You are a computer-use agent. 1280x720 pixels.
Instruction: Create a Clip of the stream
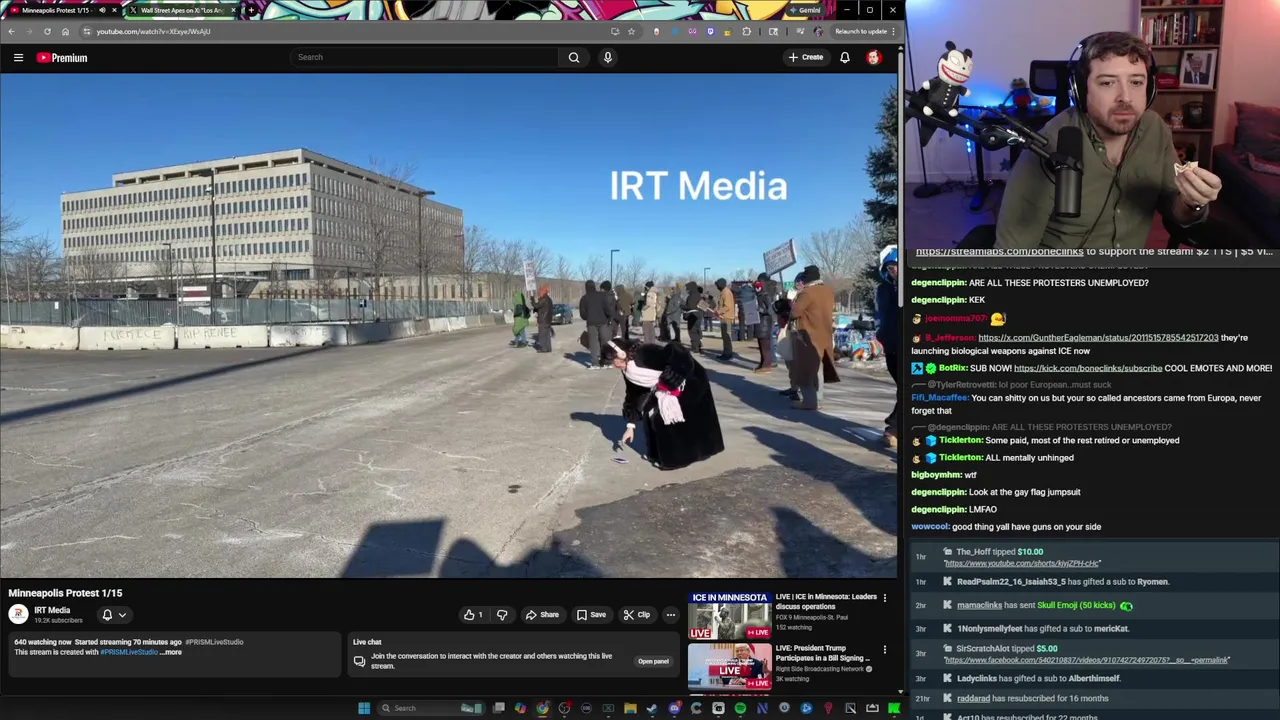(x=636, y=615)
